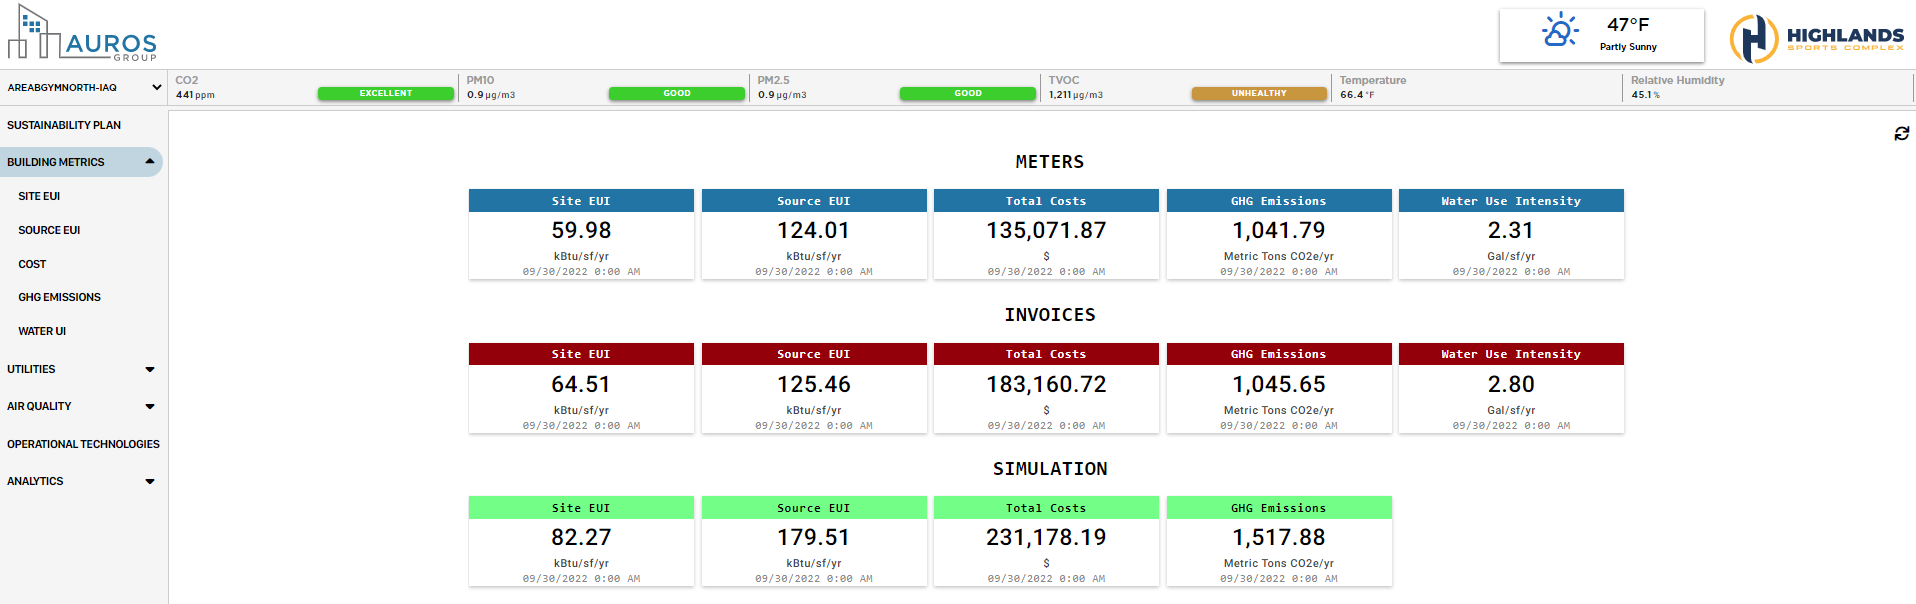Expand the Analytics menu
Image resolution: width=1916 pixels, height=604 pixels.
(x=149, y=482)
